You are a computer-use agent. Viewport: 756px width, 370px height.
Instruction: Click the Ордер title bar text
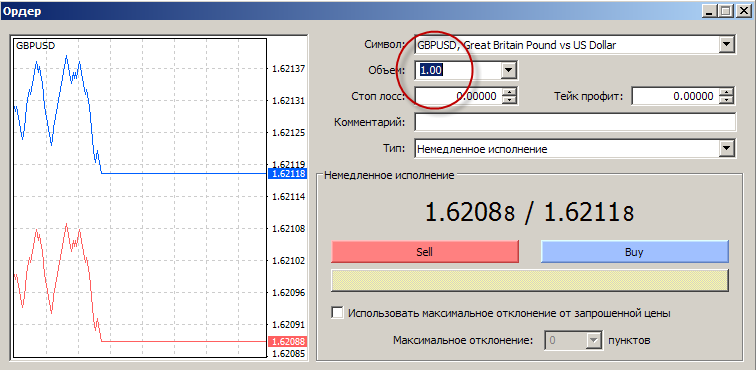tap(22, 11)
